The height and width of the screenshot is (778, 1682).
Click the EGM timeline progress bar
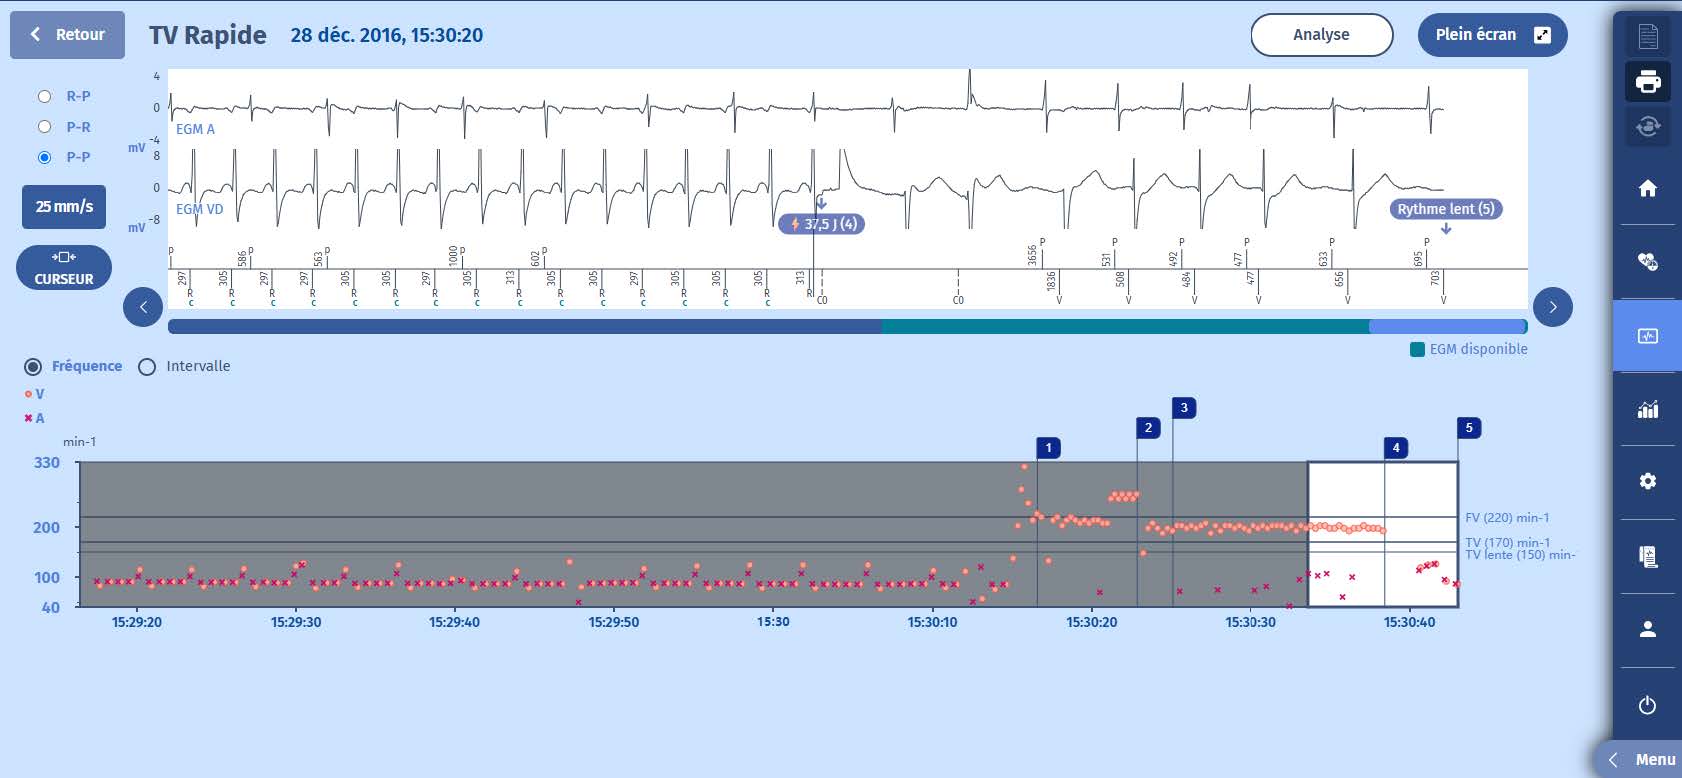click(846, 327)
